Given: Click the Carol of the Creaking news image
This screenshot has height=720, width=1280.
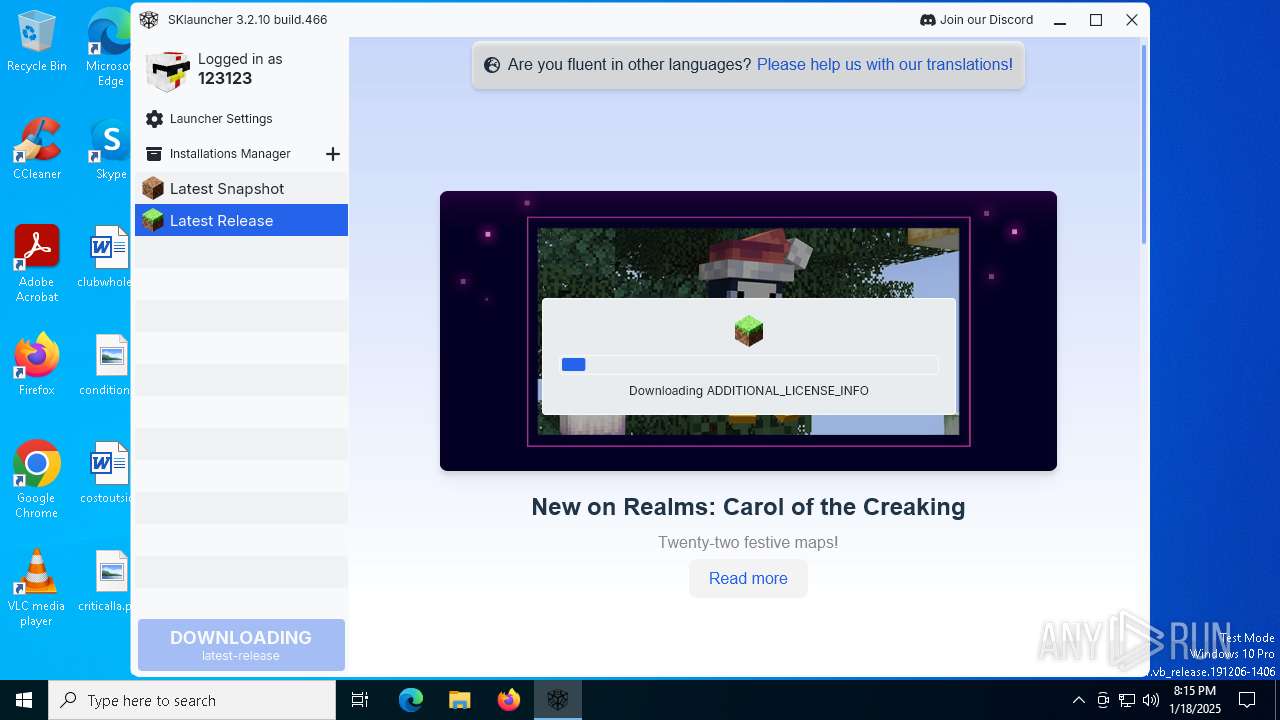Looking at the screenshot, I should (748, 331).
